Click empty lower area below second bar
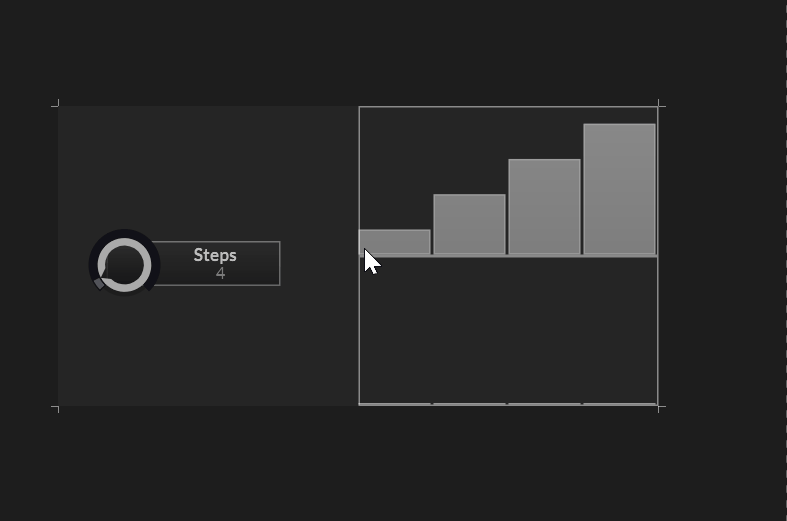This screenshot has height=521, width=787. click(x=469, y=330)
